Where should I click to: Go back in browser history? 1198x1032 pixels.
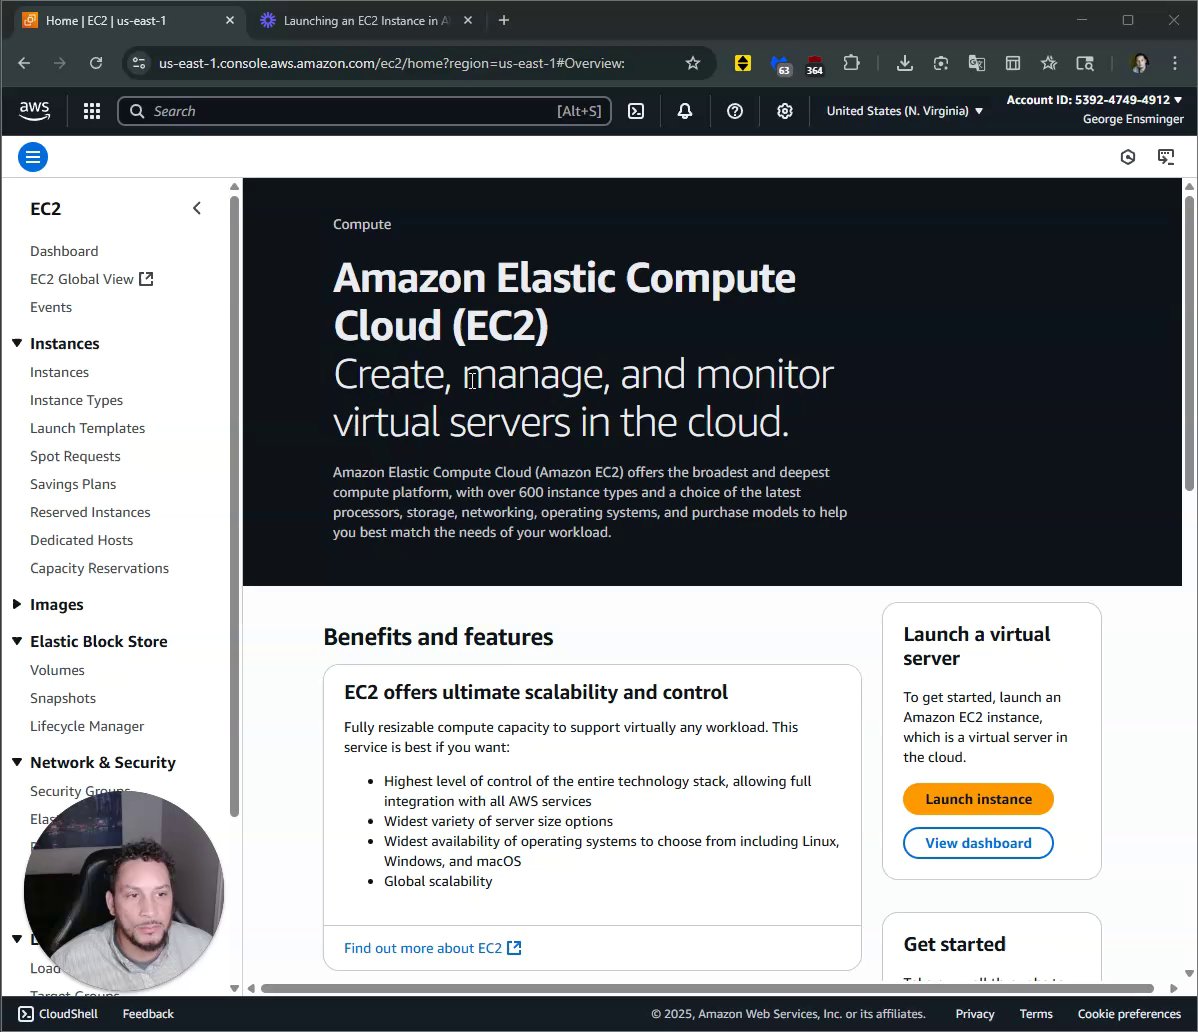[x=24, y=63]
